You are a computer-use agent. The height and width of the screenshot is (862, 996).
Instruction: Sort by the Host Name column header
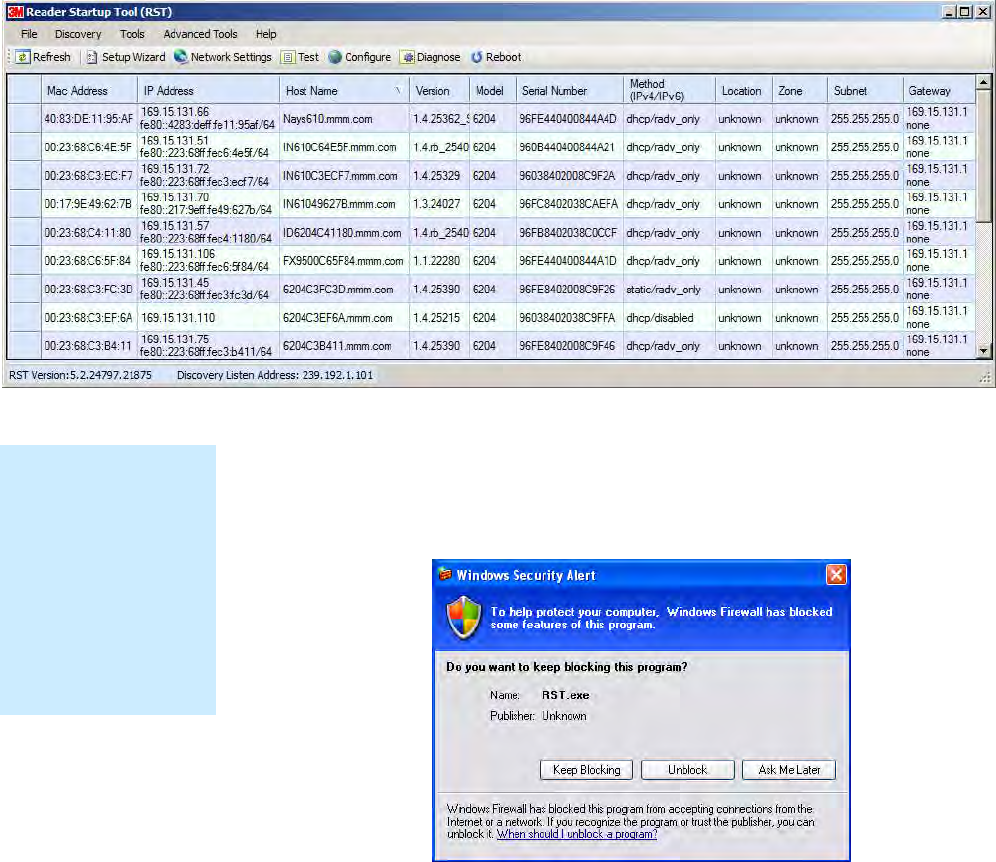pos(344,90)
